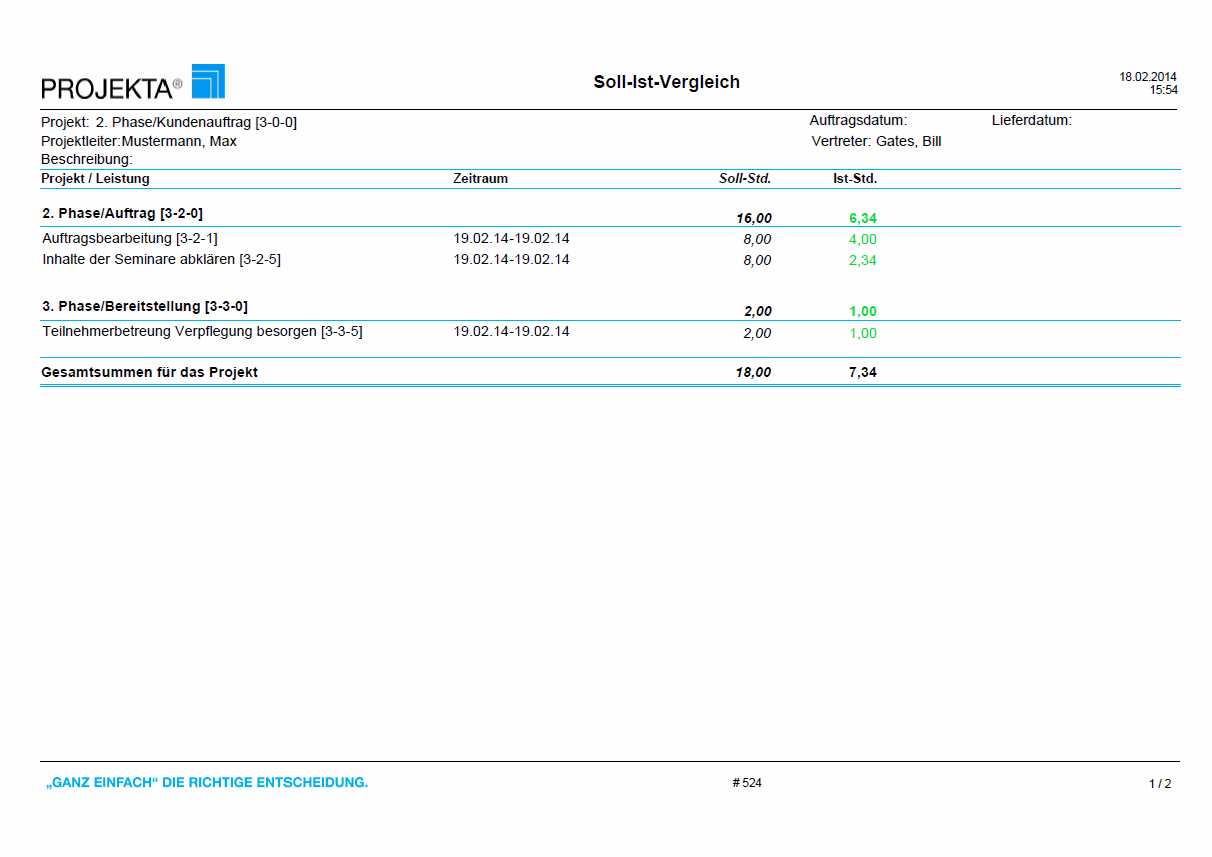Viewport: 1212px width, 857px height.
Task: Click the green 6,34 Ist-Std. value
Action: pos(862,218)
